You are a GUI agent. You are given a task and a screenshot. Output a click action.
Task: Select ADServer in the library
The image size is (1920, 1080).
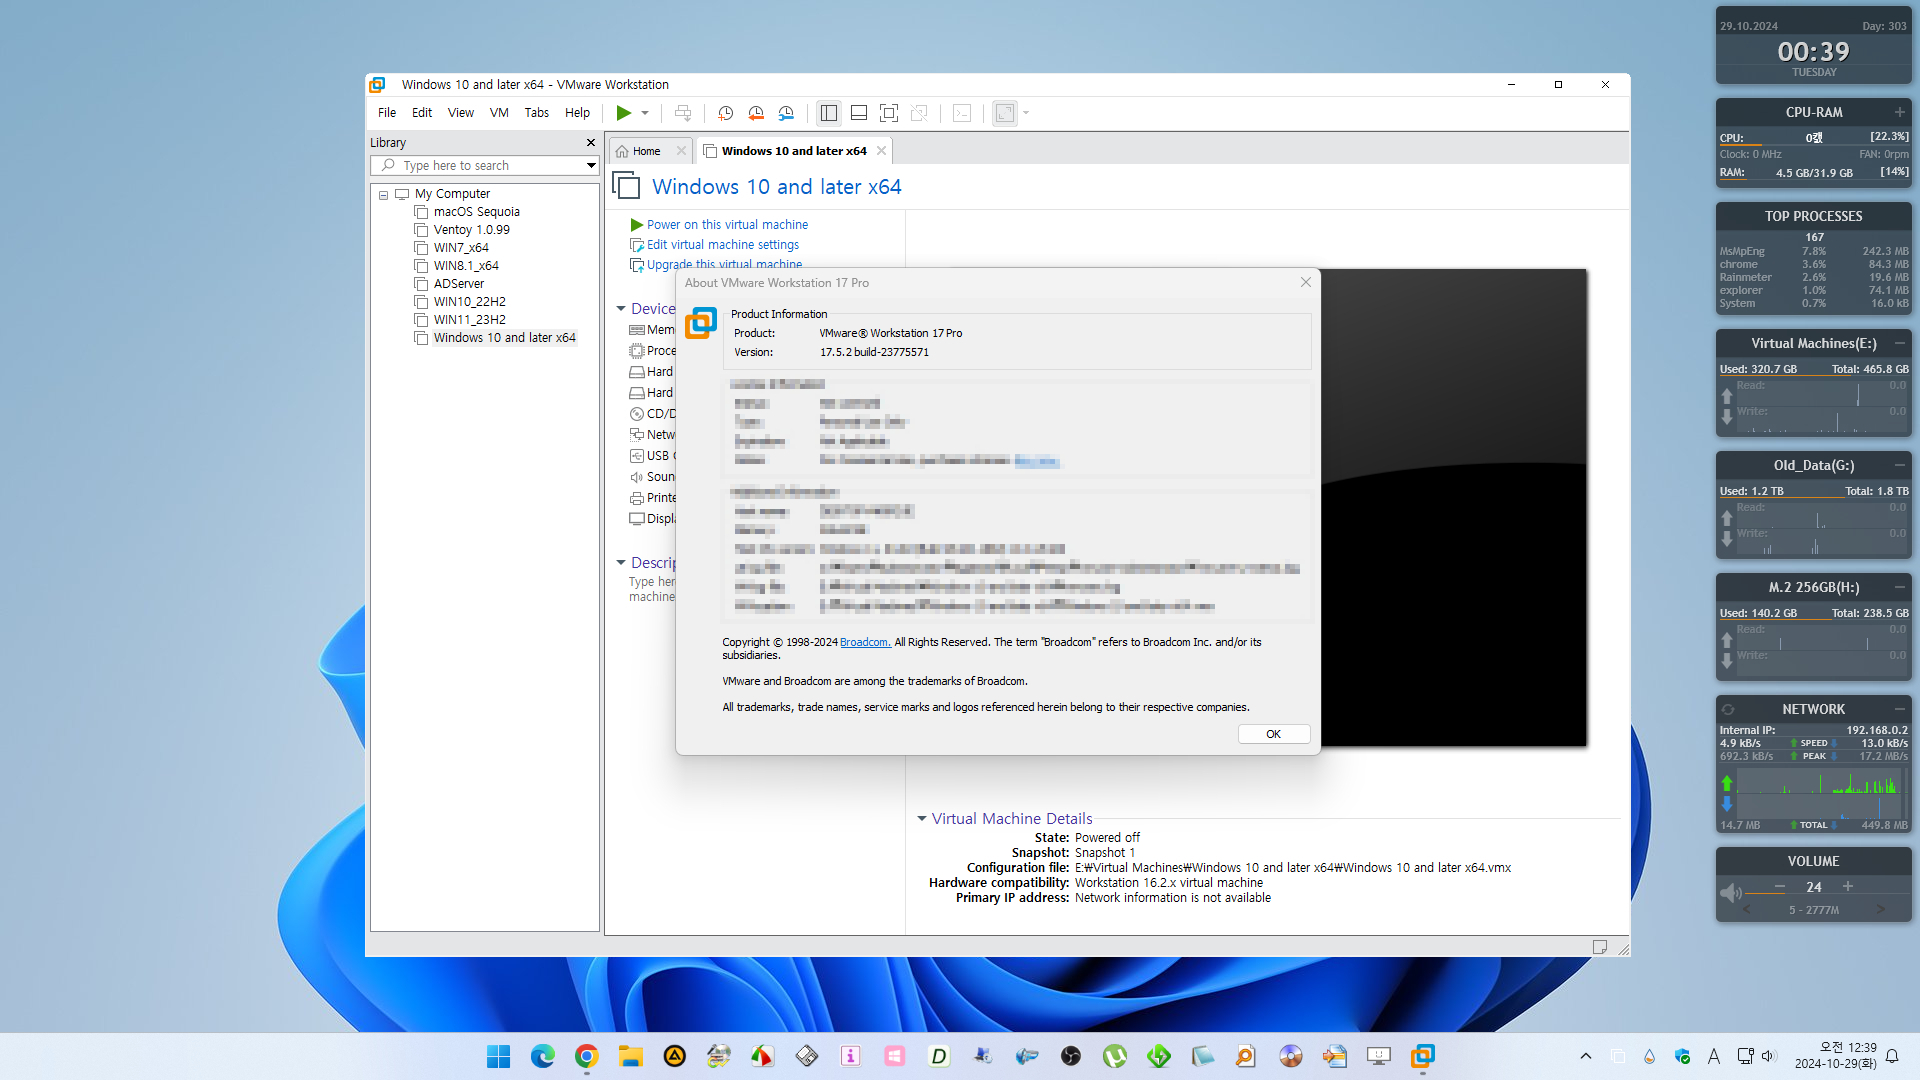[458, 284]
